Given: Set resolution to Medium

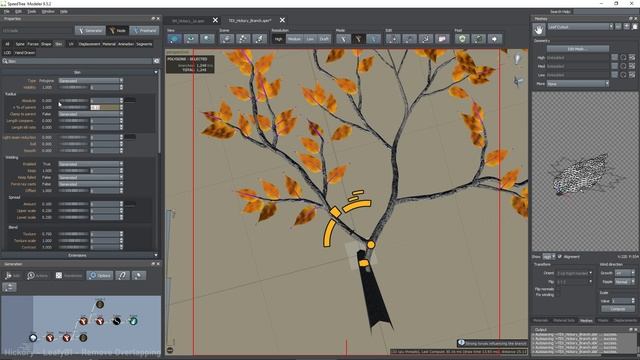Looking at the screenshot, I should pos(294,39).
